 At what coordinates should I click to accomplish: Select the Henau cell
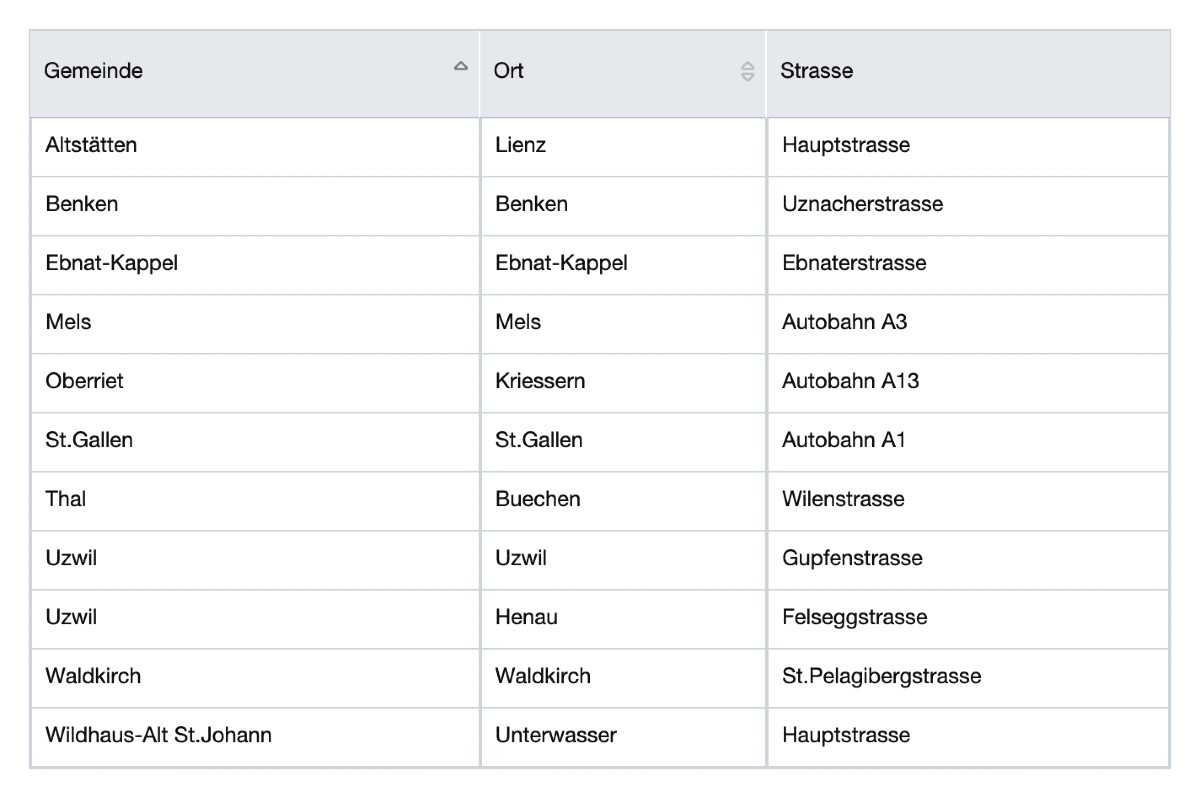[526, 617]
